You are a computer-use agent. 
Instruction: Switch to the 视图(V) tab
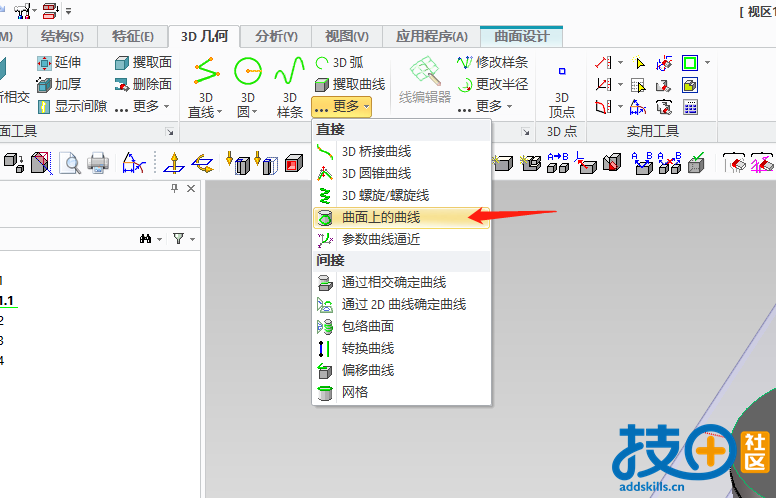(x=347, y=37)
